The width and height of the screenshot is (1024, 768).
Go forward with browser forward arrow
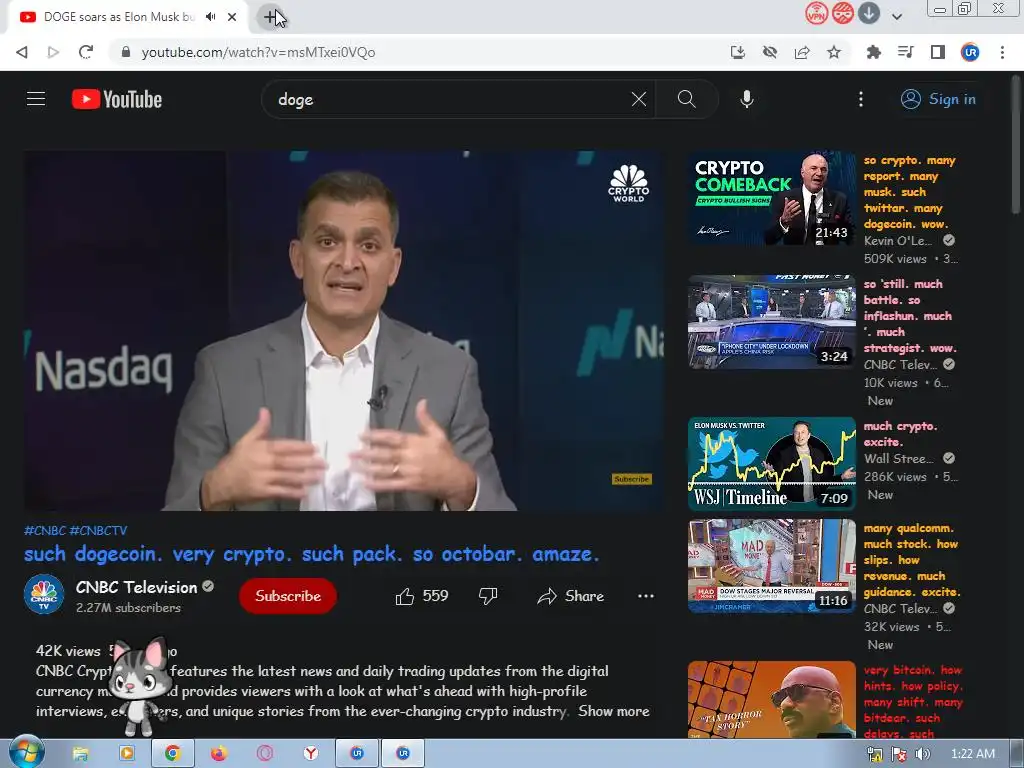(x=54, y=52)
